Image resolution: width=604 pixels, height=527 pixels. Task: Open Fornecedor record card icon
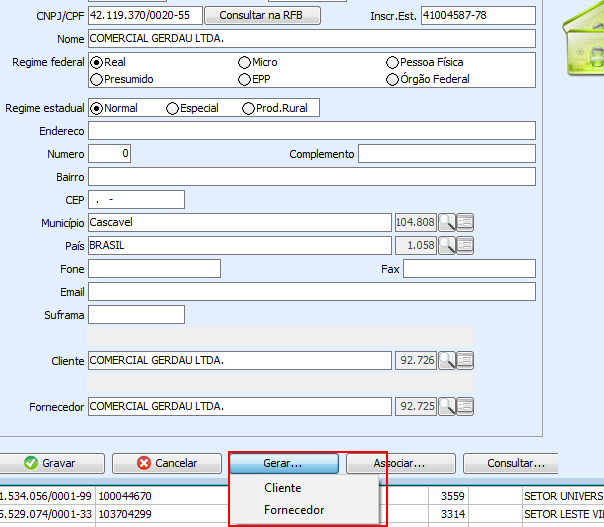pyautogui.click(x=465, y=406)
